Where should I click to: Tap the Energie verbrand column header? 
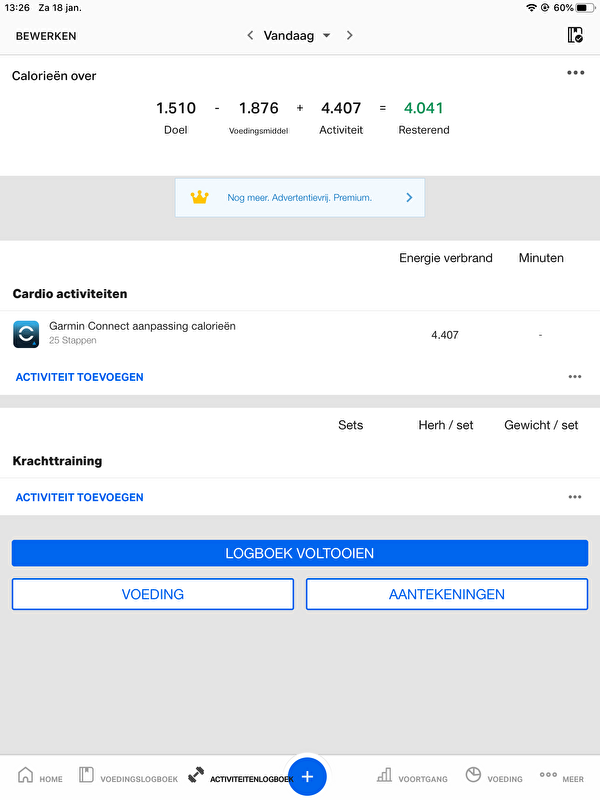[x=445, y=258]
